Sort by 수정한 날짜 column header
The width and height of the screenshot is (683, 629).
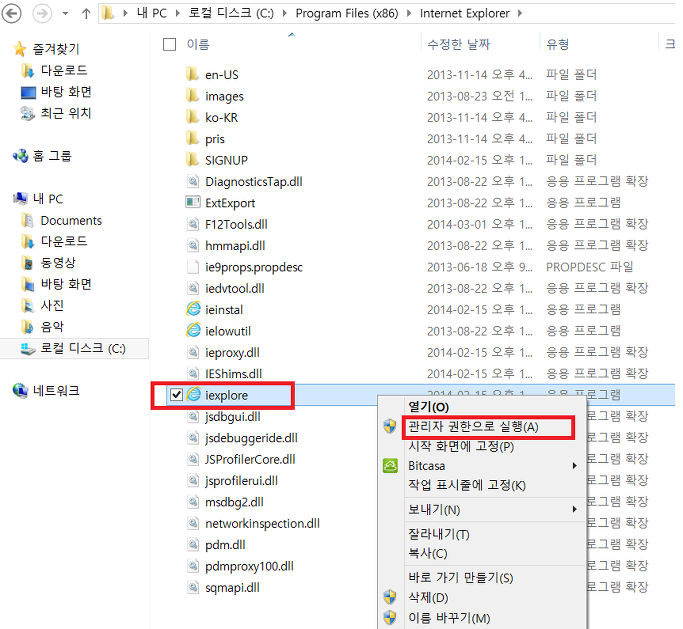point(459,44)
